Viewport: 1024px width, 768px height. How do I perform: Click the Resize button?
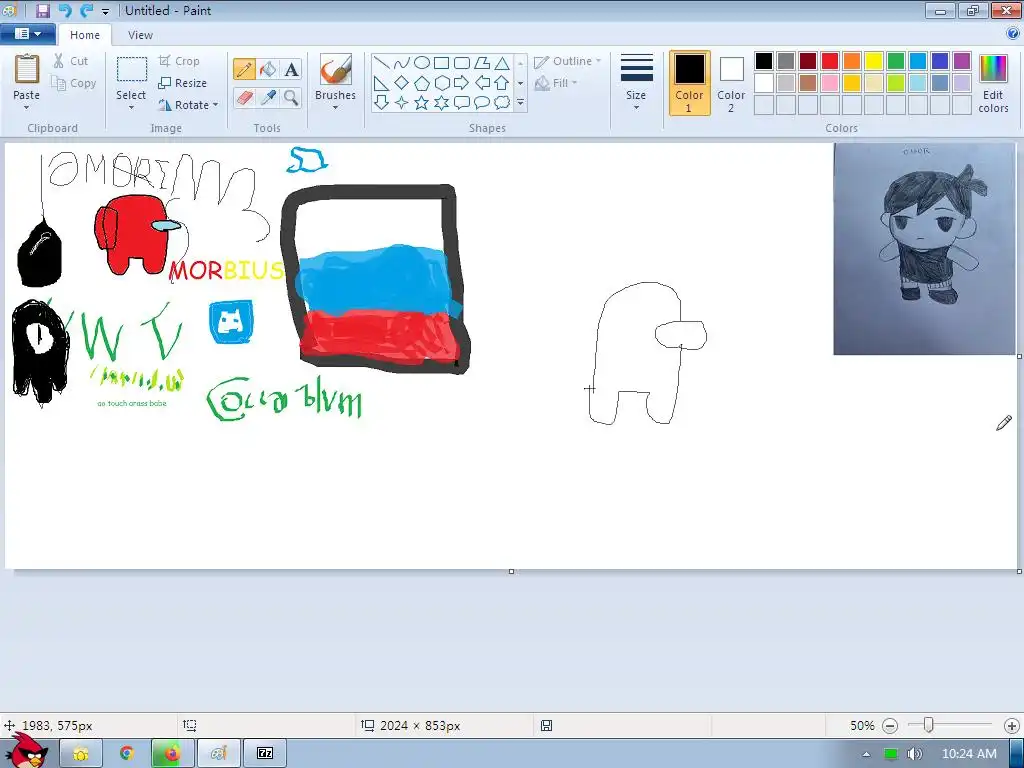coord(183,83)
